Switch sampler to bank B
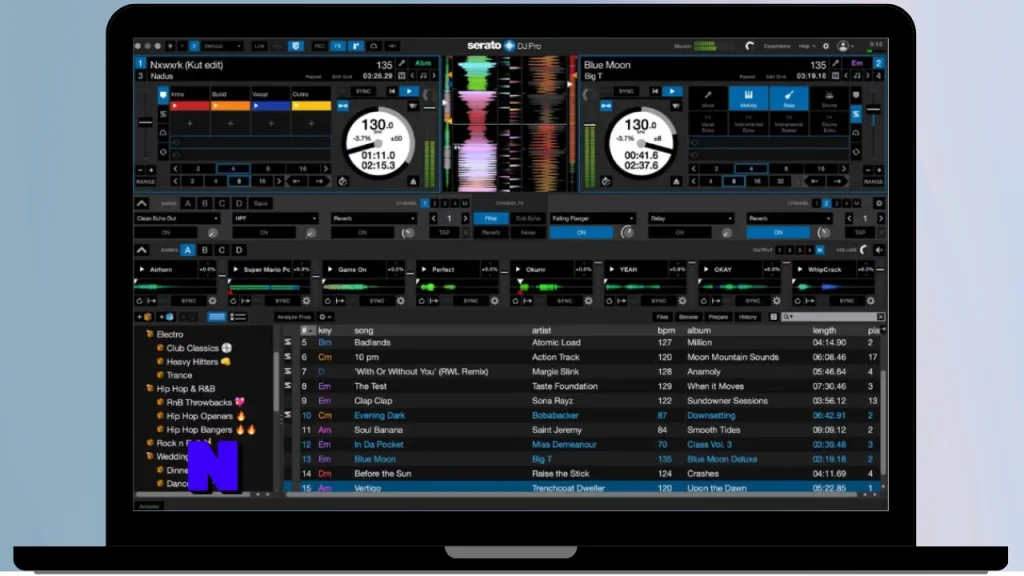The image size is (1024, 576). pyautogui.click(x=204, y=250)
